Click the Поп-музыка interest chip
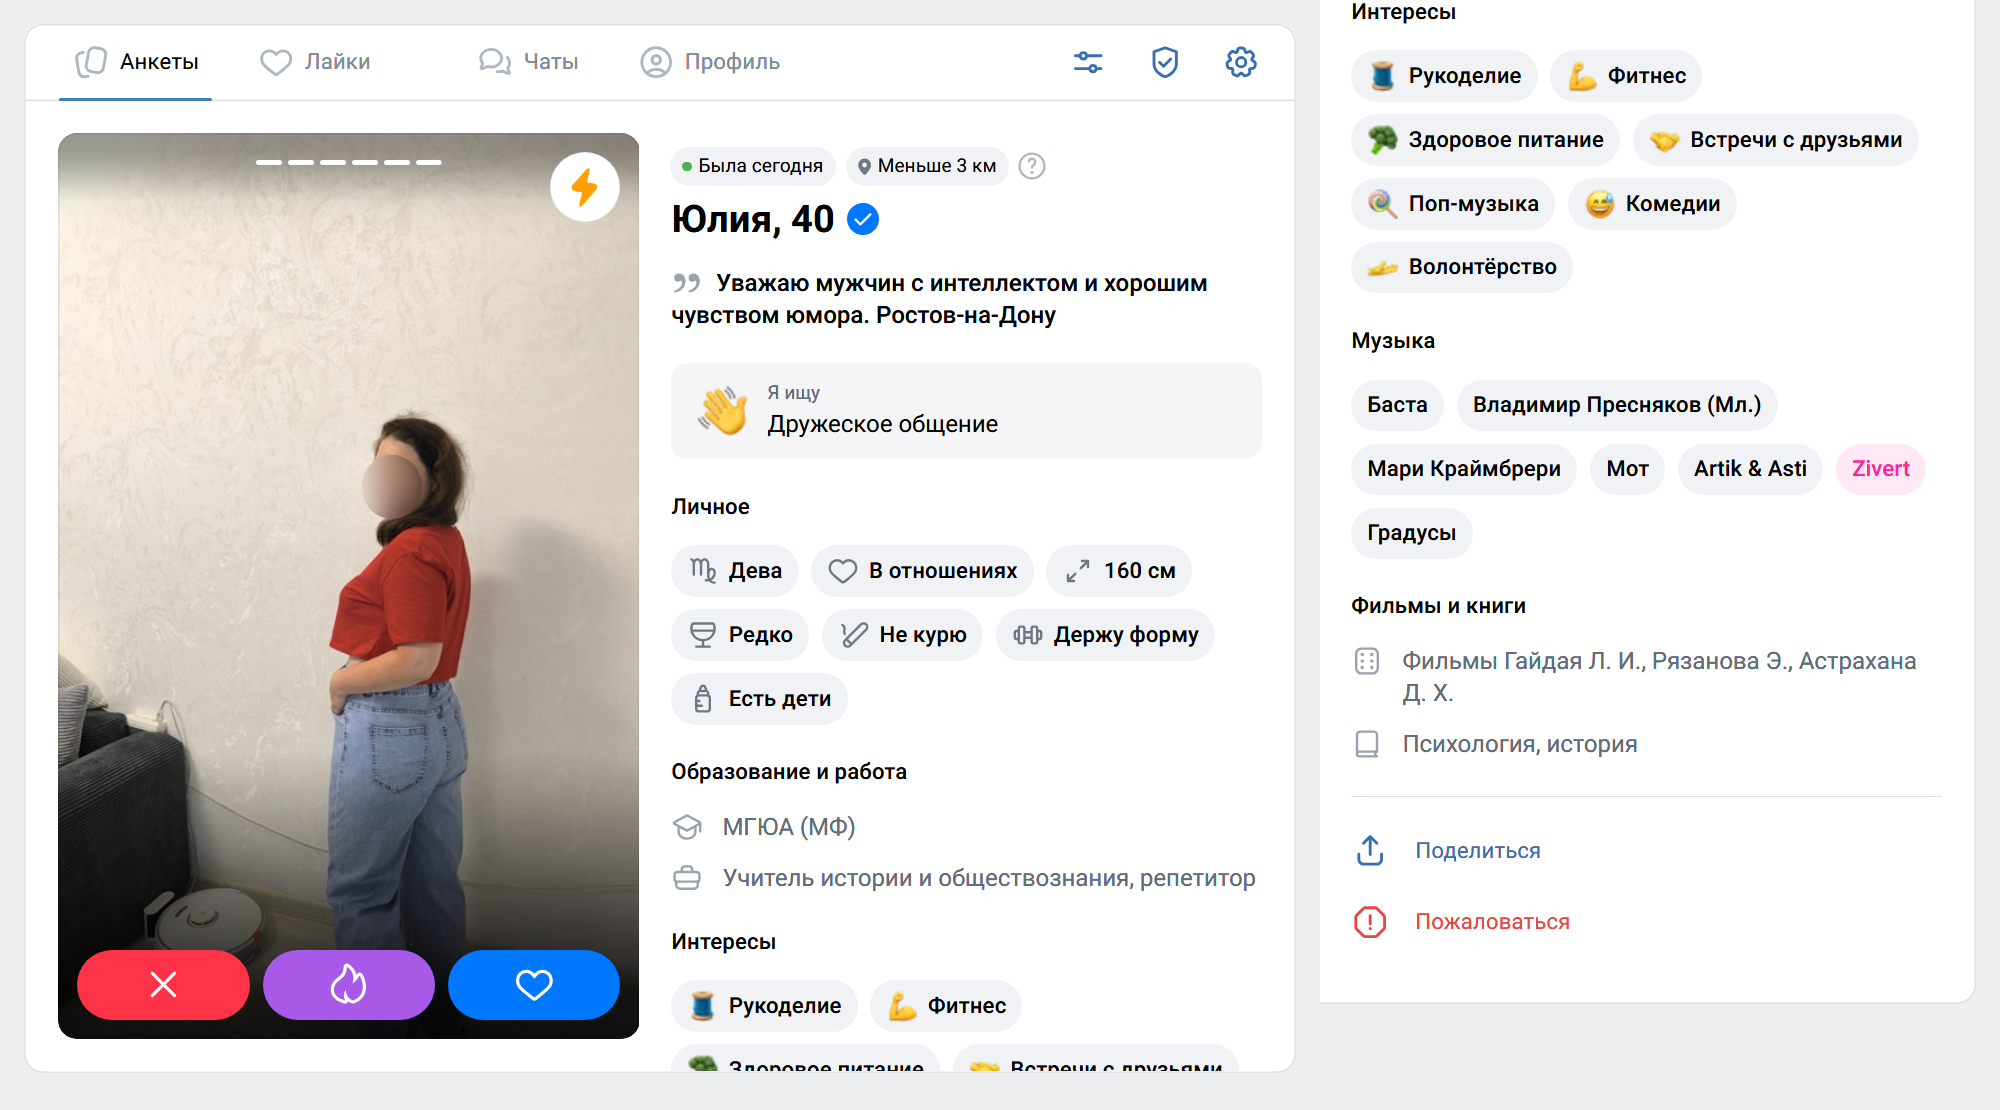 pos(1453,204)
